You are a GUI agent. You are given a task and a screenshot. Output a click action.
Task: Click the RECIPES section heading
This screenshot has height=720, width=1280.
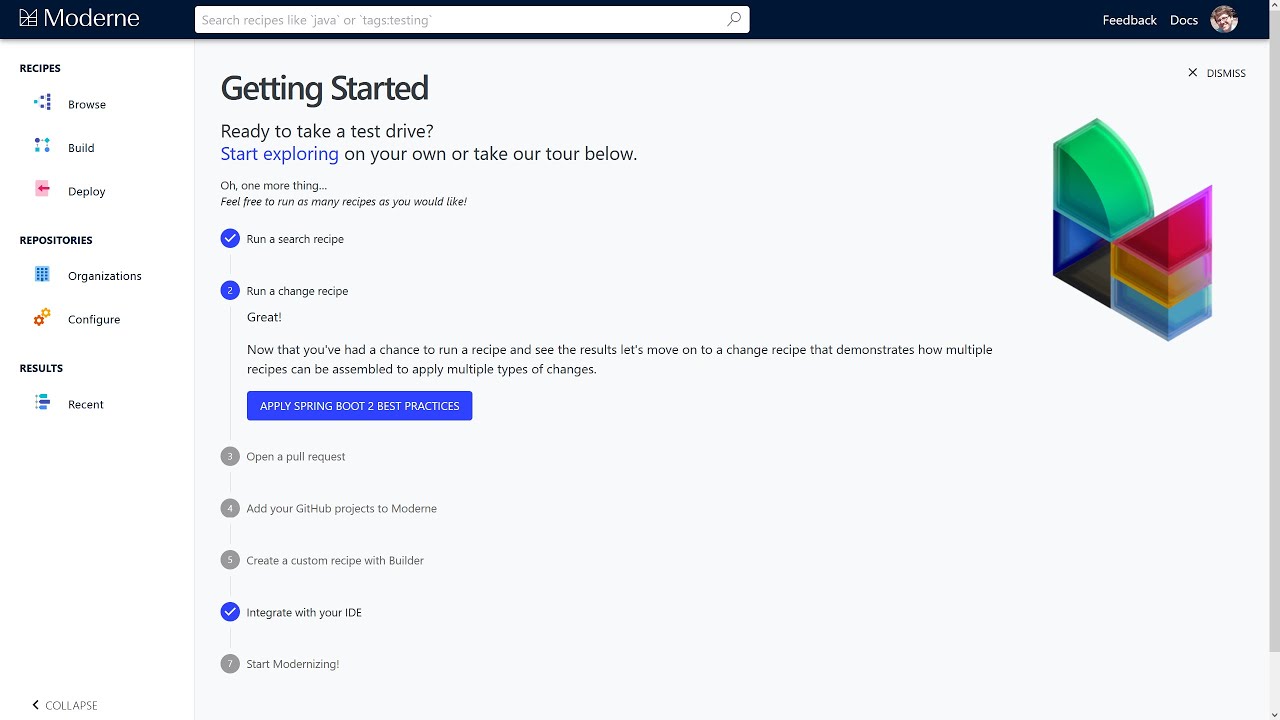point(40,68)
